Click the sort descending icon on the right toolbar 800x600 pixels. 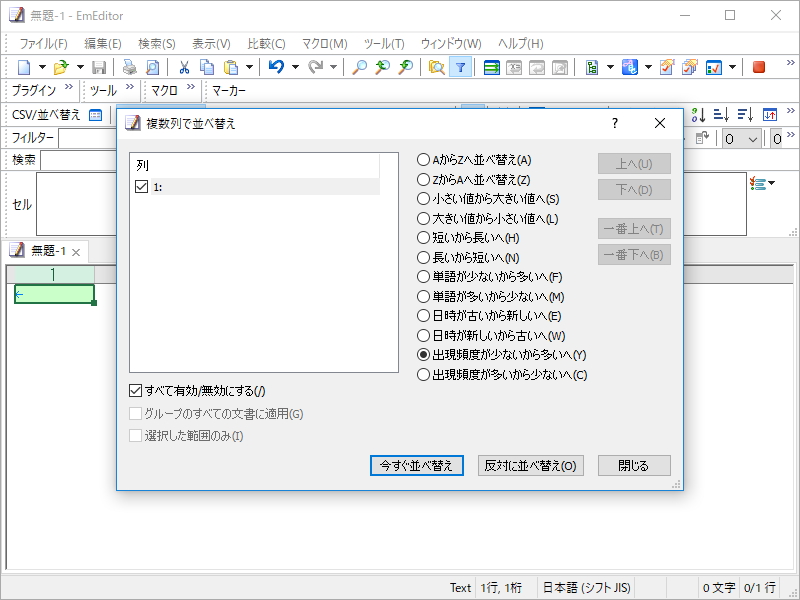tap(745, 116)
